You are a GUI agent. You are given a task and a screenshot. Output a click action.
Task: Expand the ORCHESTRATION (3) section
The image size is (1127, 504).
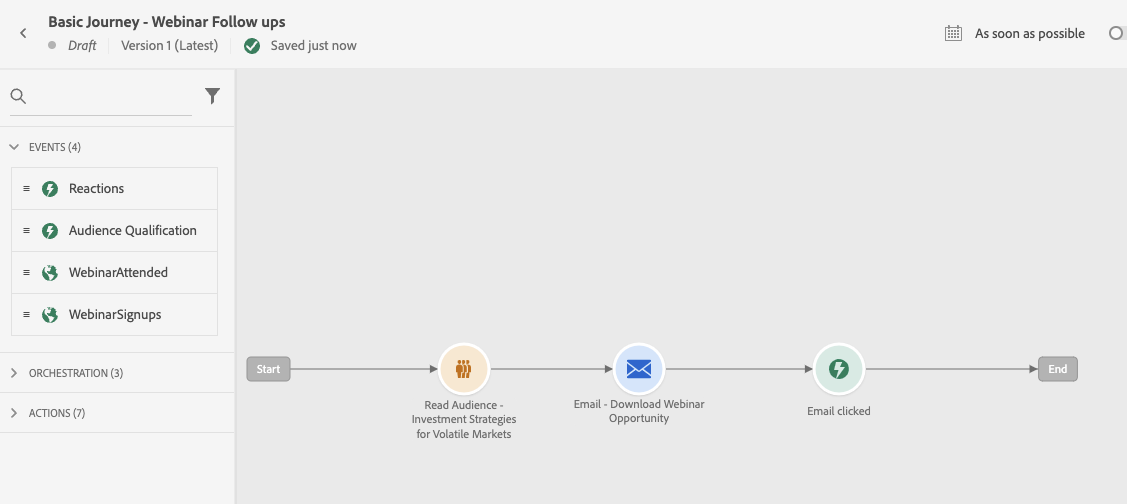click(14, 373)
